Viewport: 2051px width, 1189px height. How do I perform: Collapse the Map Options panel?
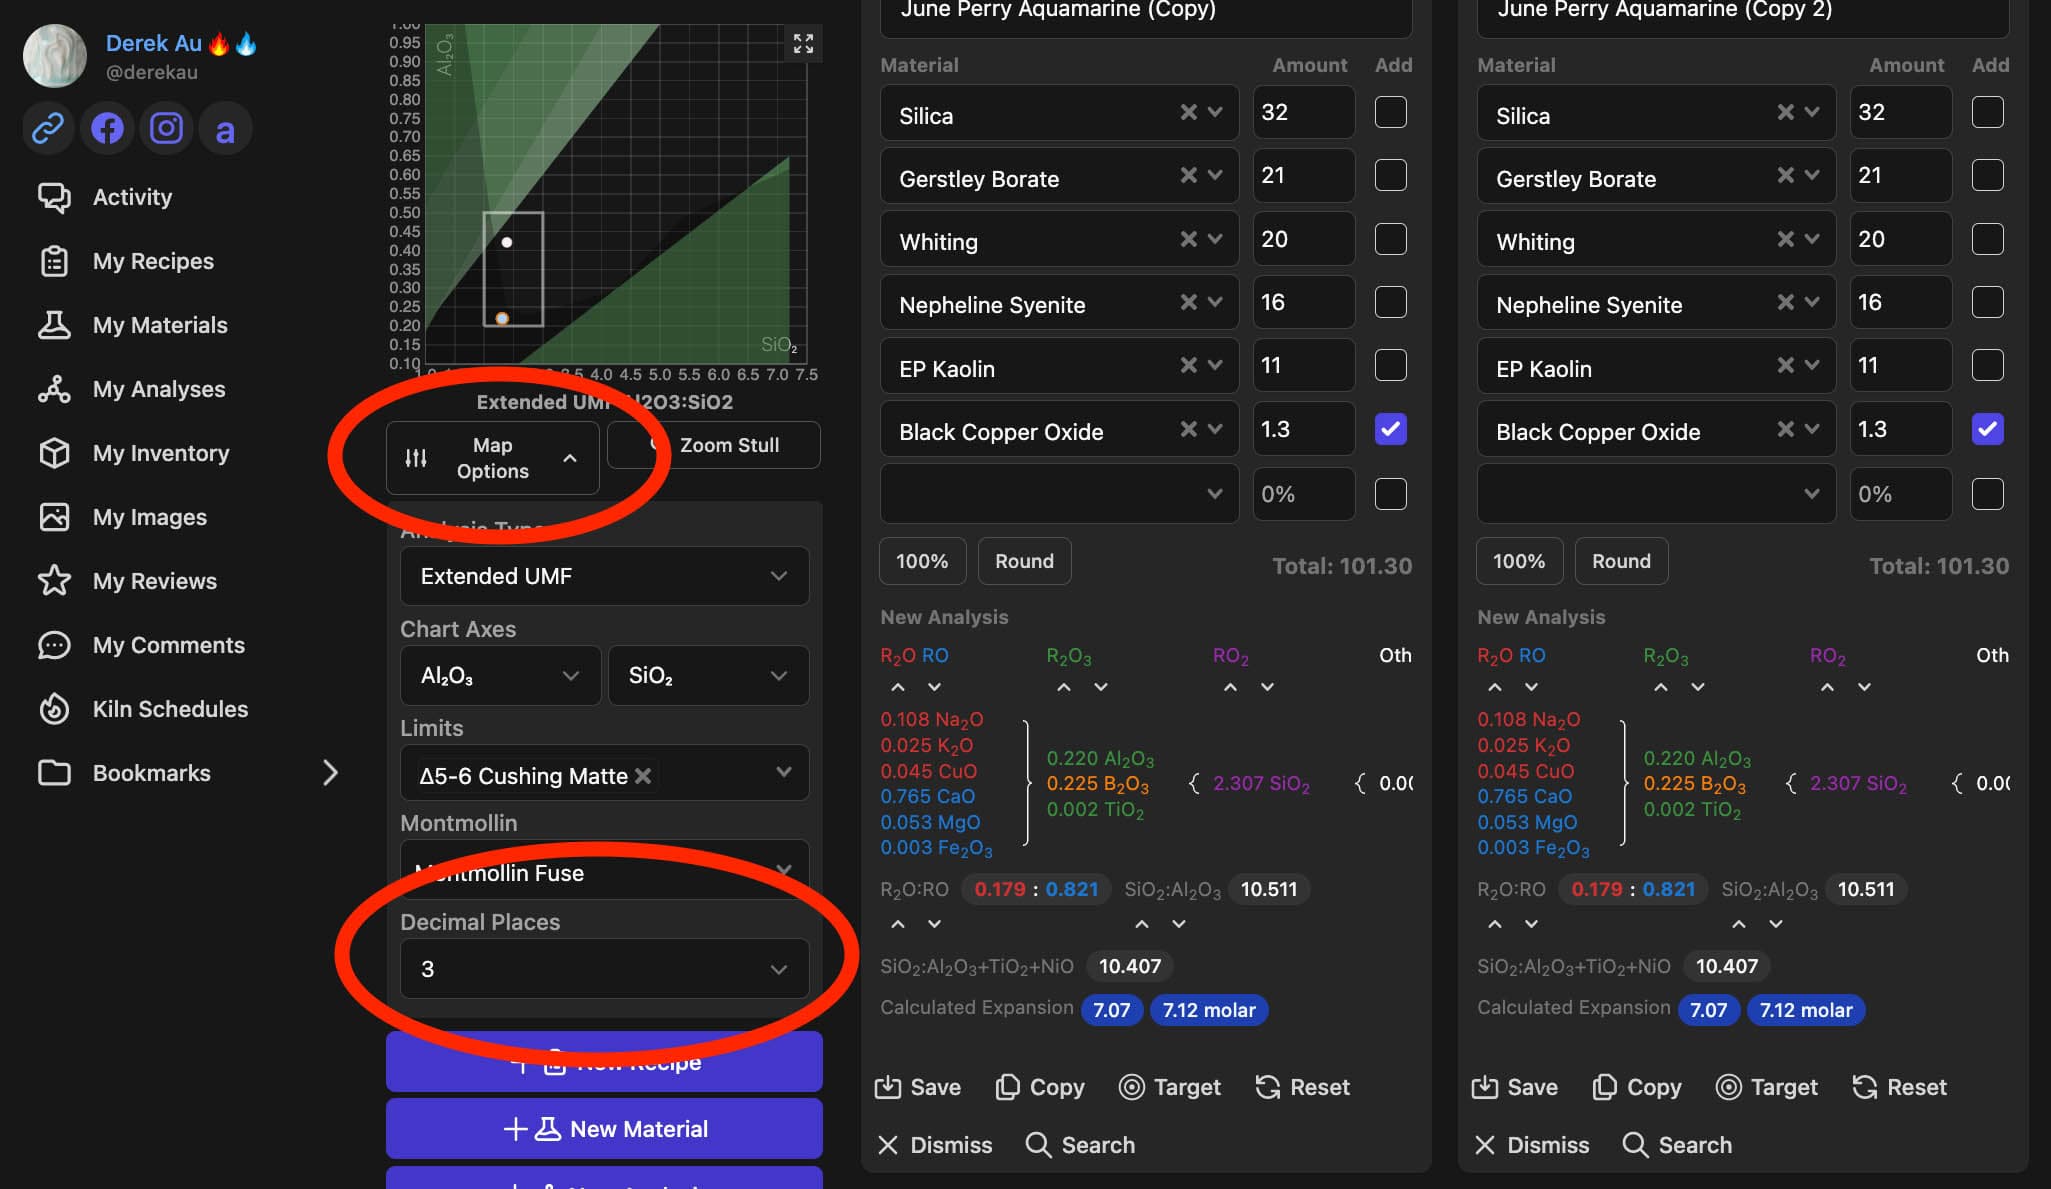pos(493,458)
